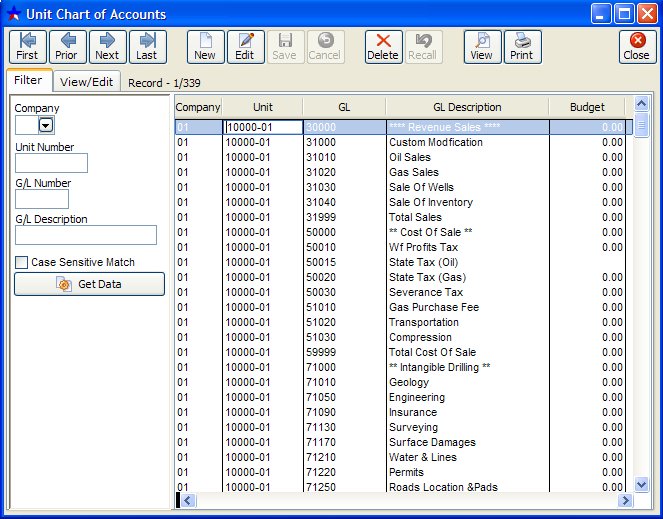
Task: Click the Unit column header
Action: [263, 107]
